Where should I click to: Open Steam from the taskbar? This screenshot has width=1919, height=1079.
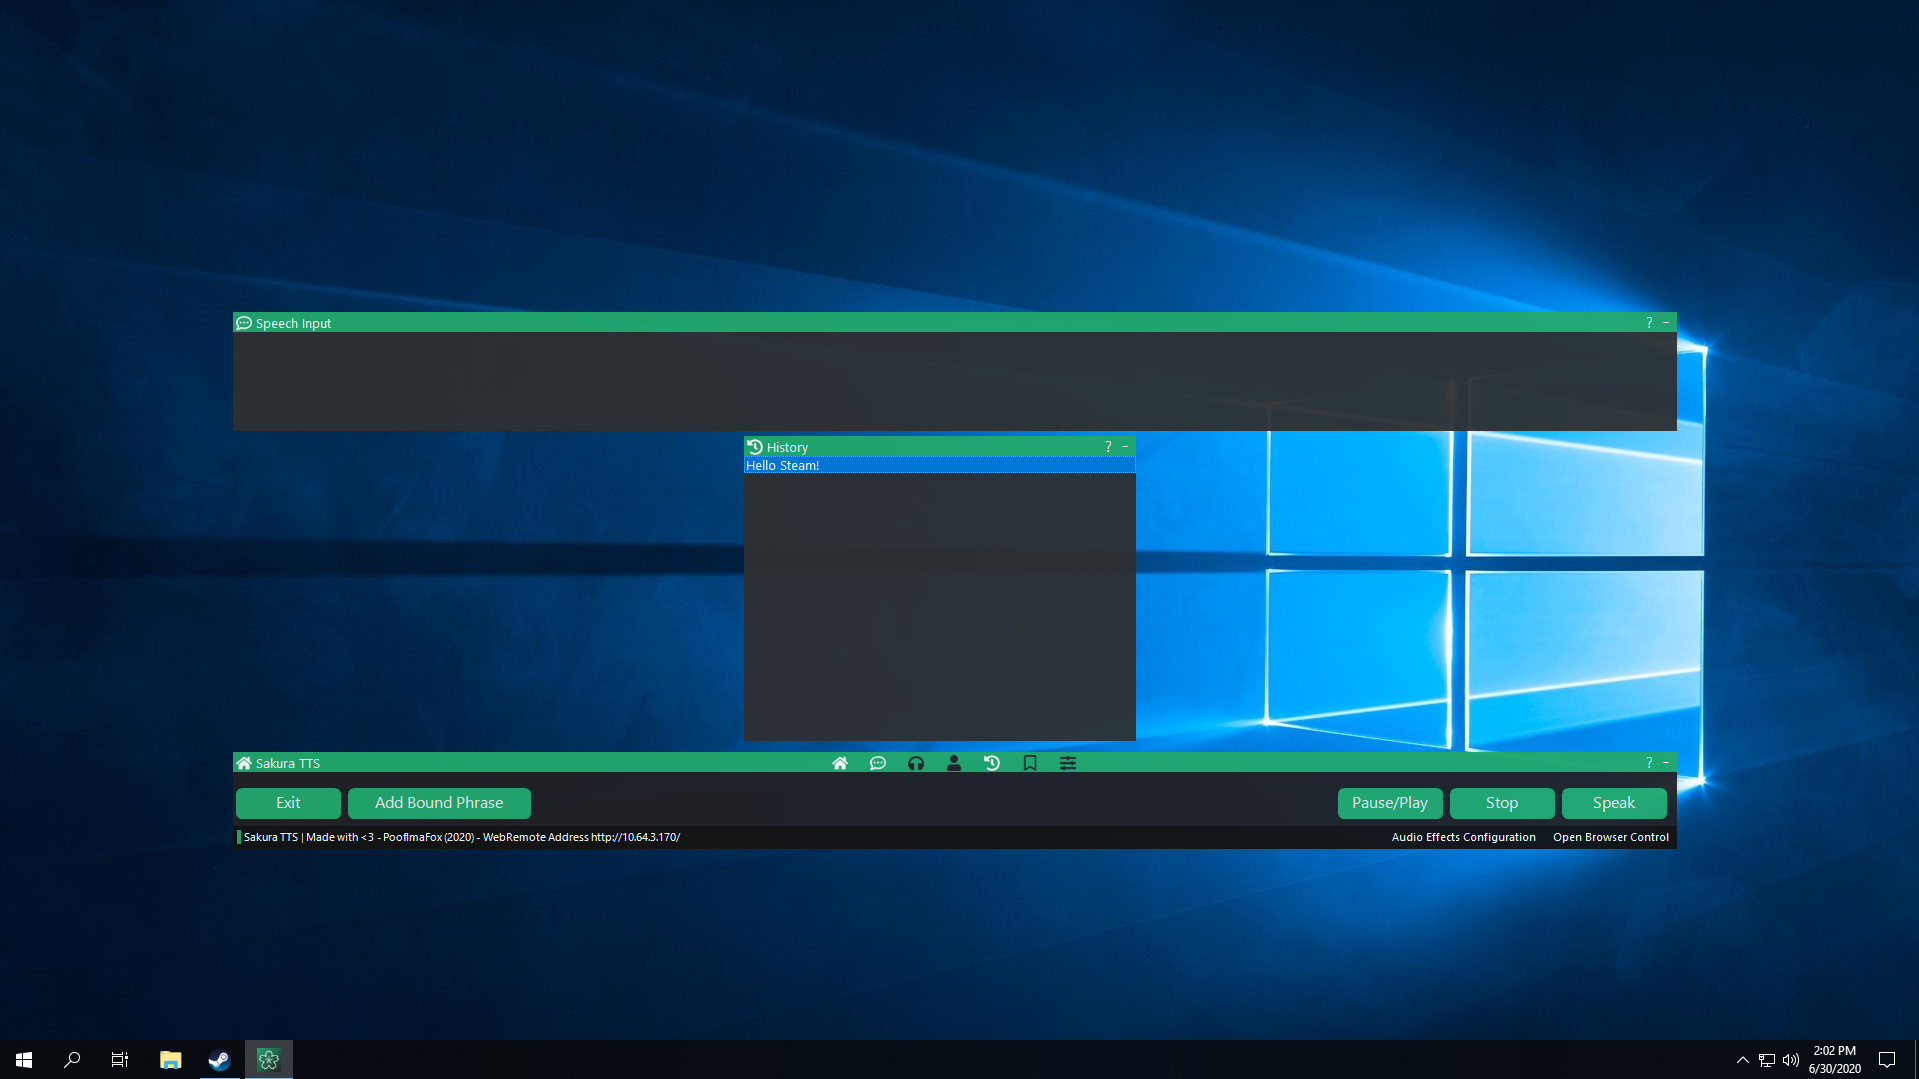tap(219, 1059)
